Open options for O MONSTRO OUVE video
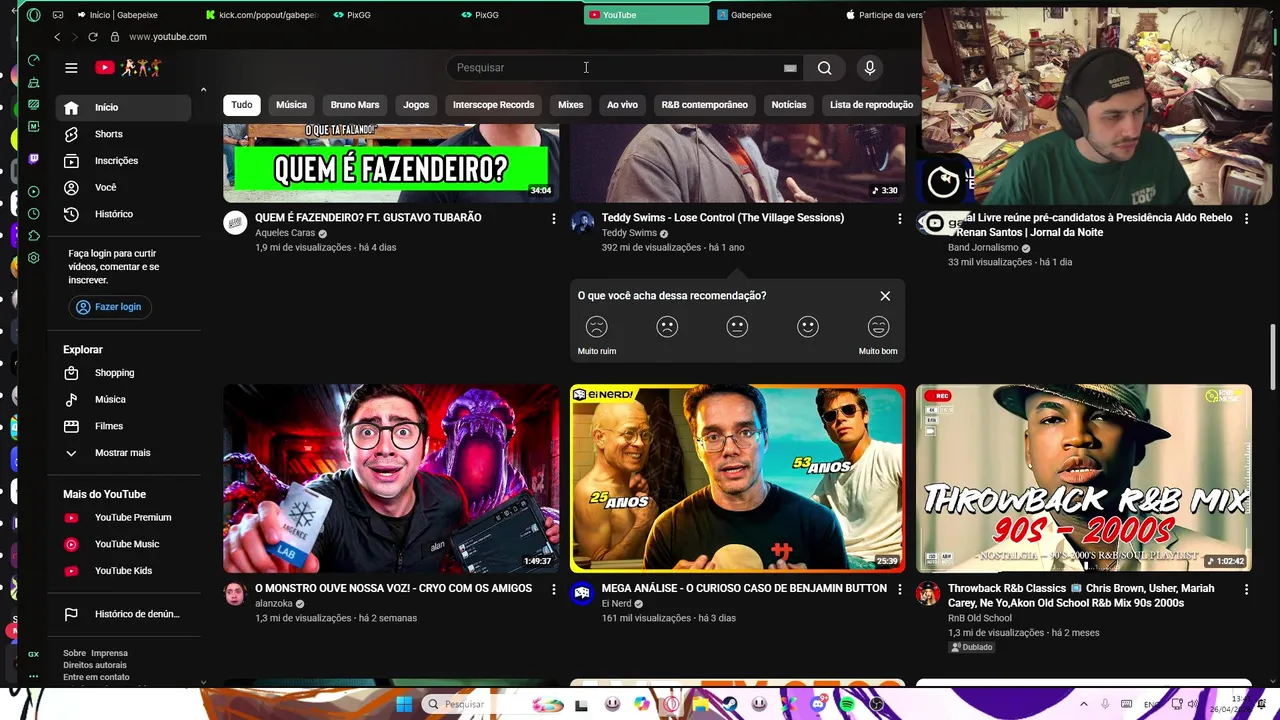The image size is (1280, 720). pyautogui.click(x=553, y=590)
